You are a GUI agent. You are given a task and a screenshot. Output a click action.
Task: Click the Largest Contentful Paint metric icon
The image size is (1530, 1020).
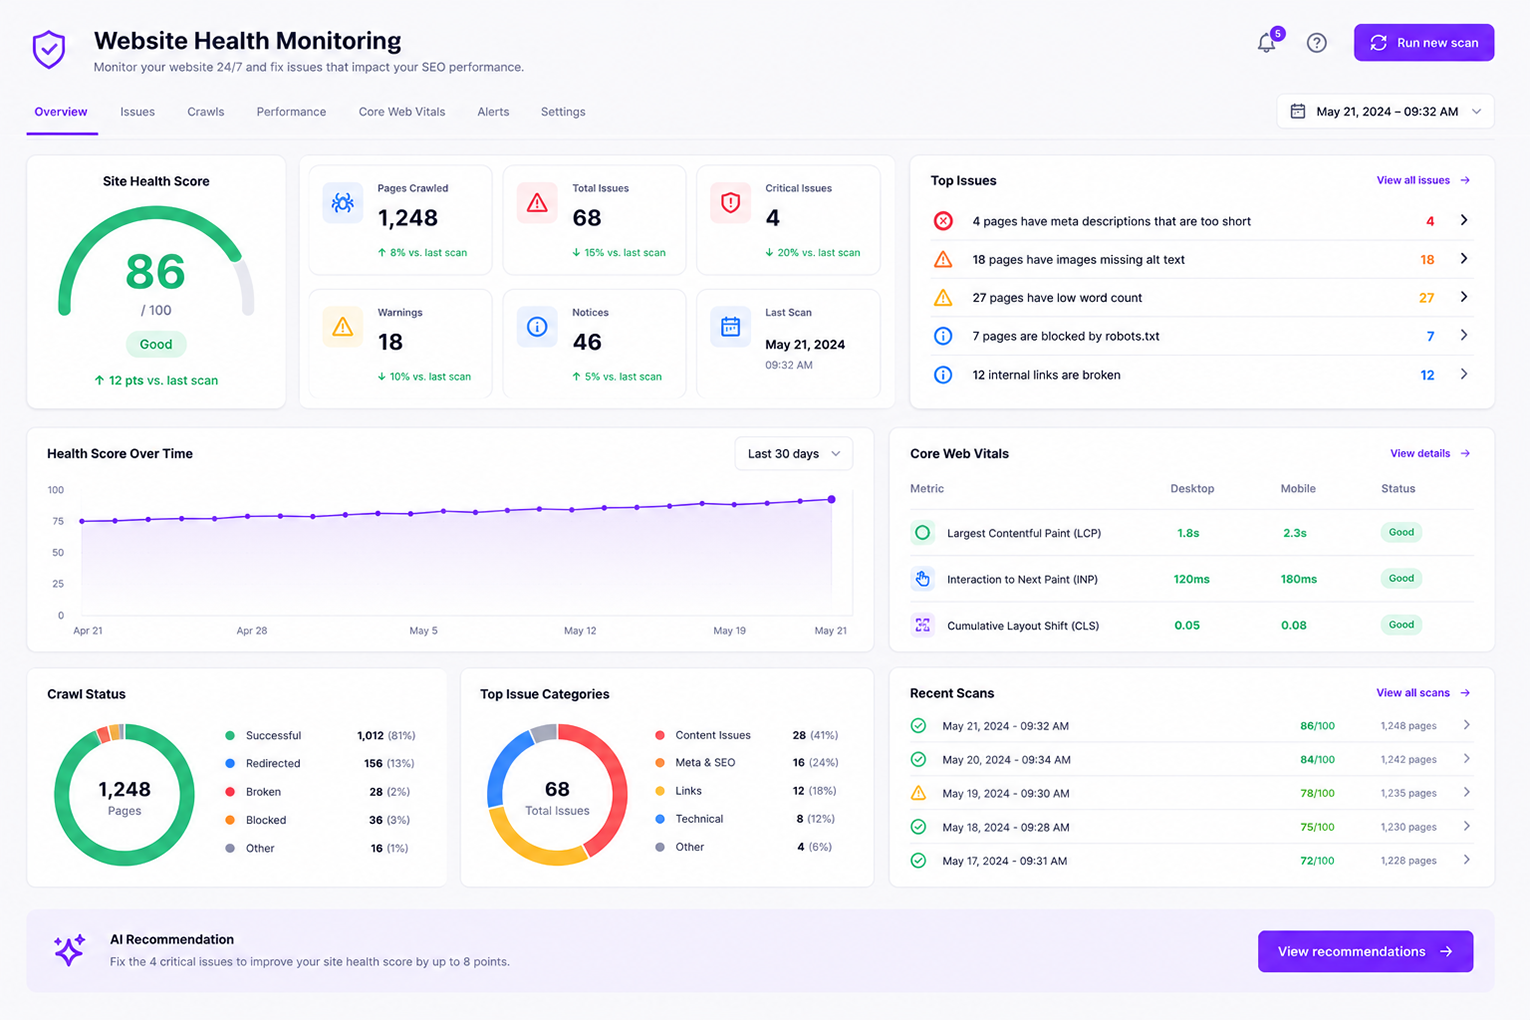pyautogui.click(x=922, y=533)
